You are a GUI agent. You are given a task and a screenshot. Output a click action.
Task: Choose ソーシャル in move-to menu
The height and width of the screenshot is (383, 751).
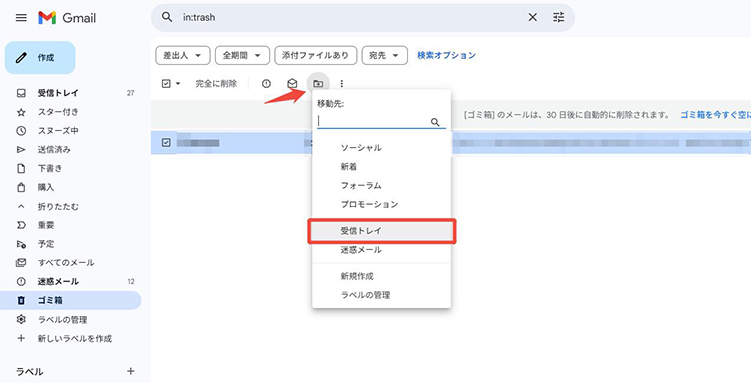pyautogui.click(x=381, y=148)
